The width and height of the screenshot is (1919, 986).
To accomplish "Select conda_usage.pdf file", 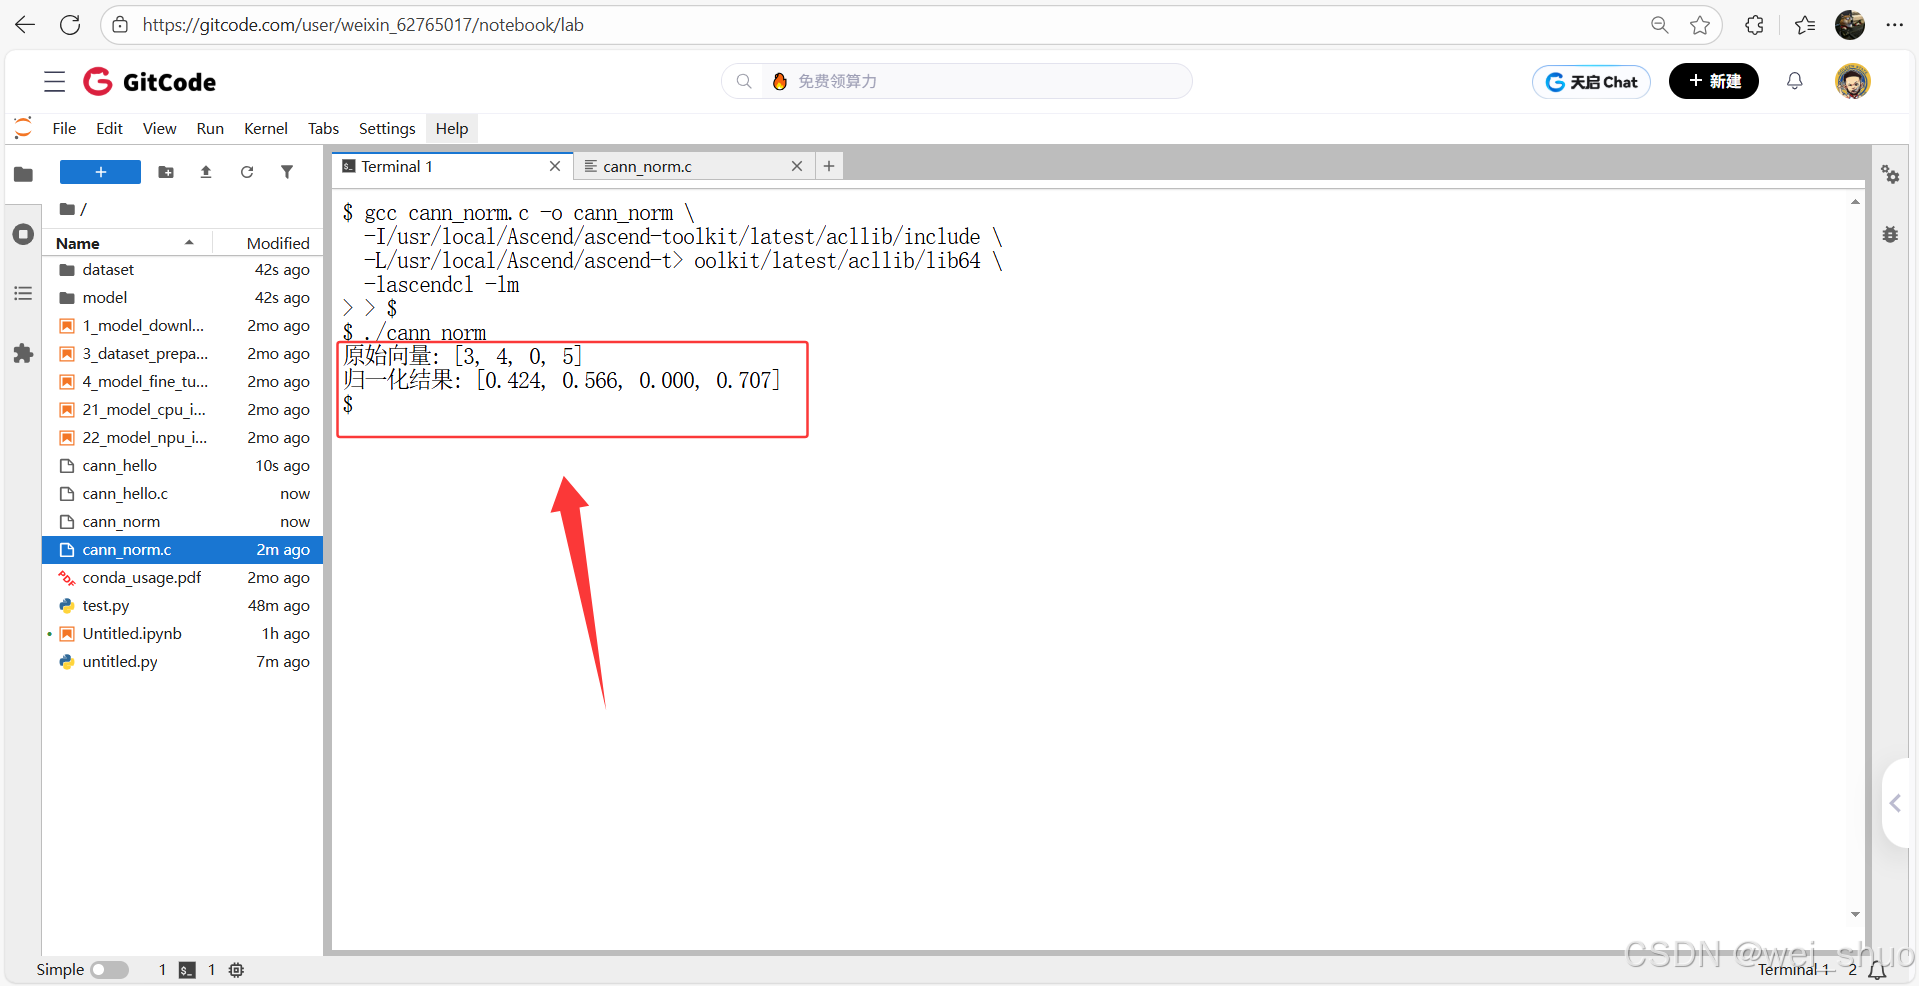I will [183, 578].
